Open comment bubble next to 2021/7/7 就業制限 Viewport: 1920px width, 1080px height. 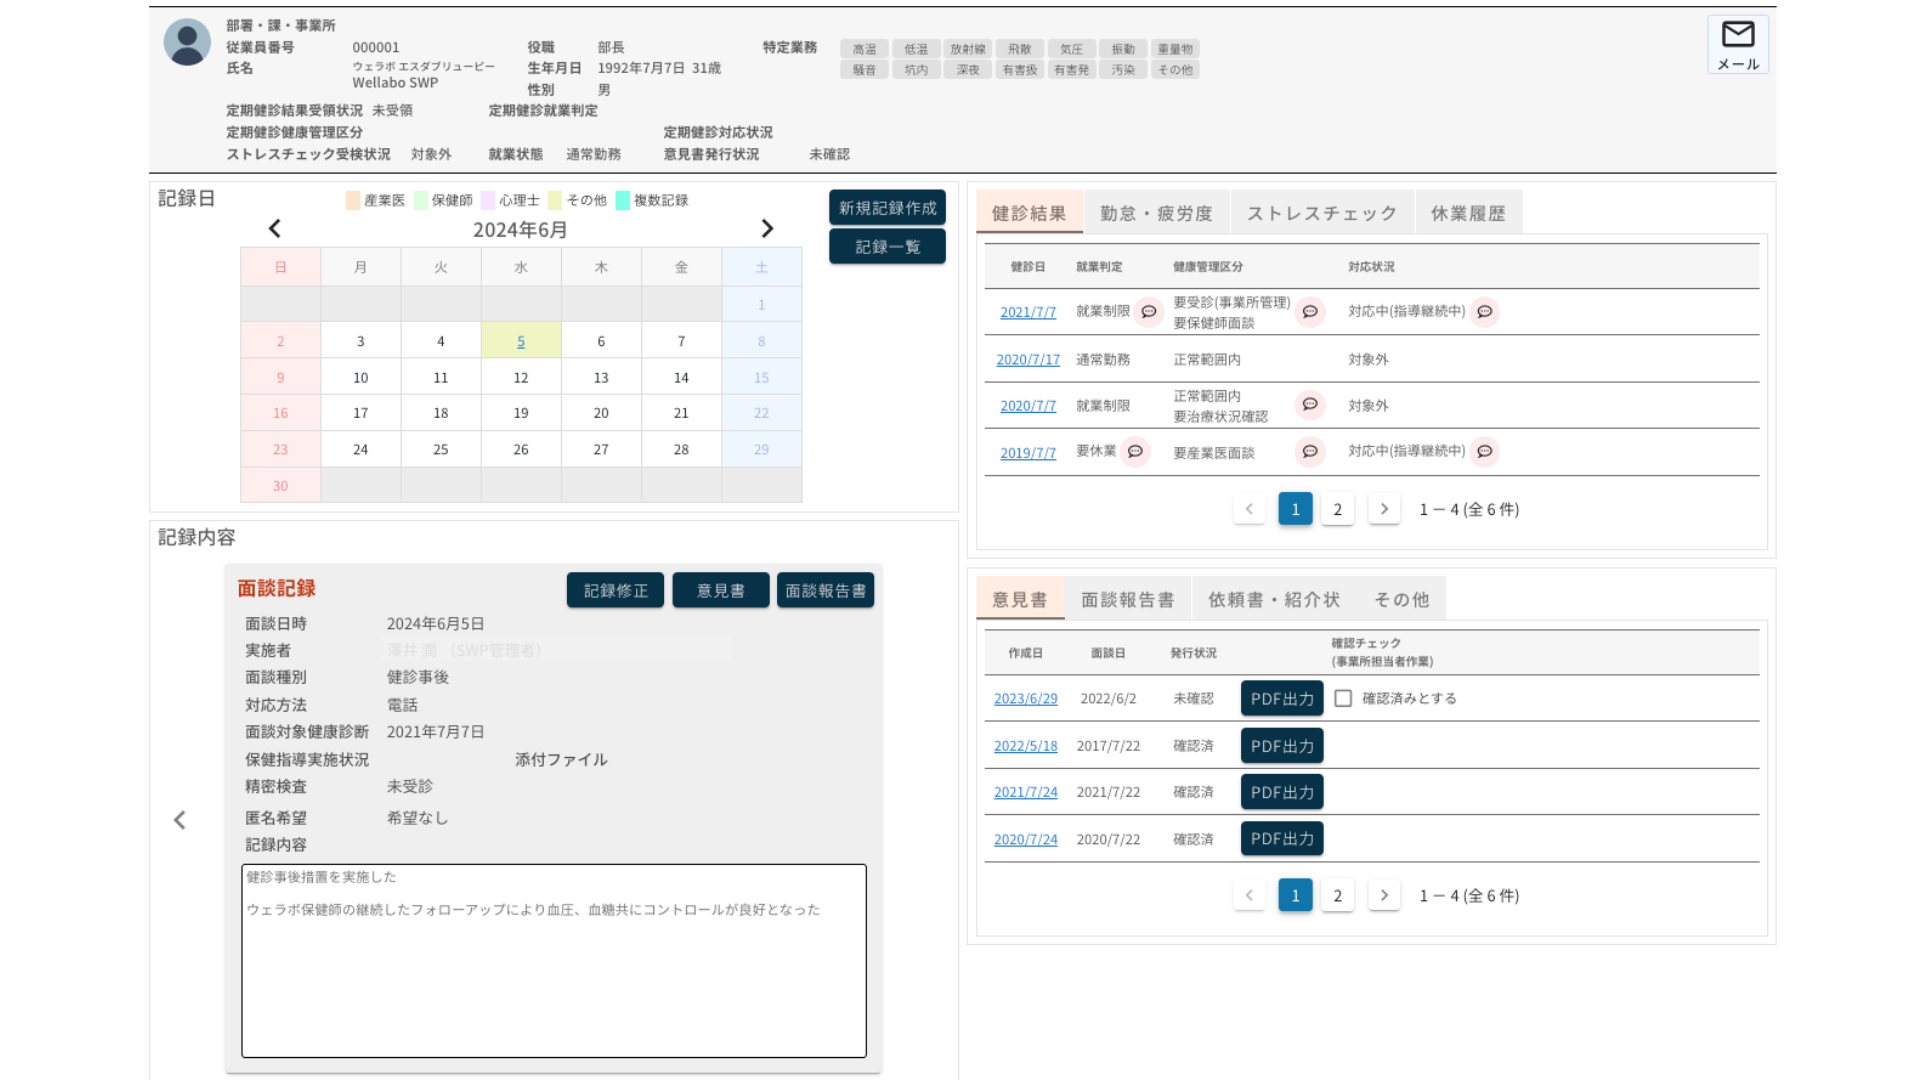pyautogui.click(x=1149, y=312)
